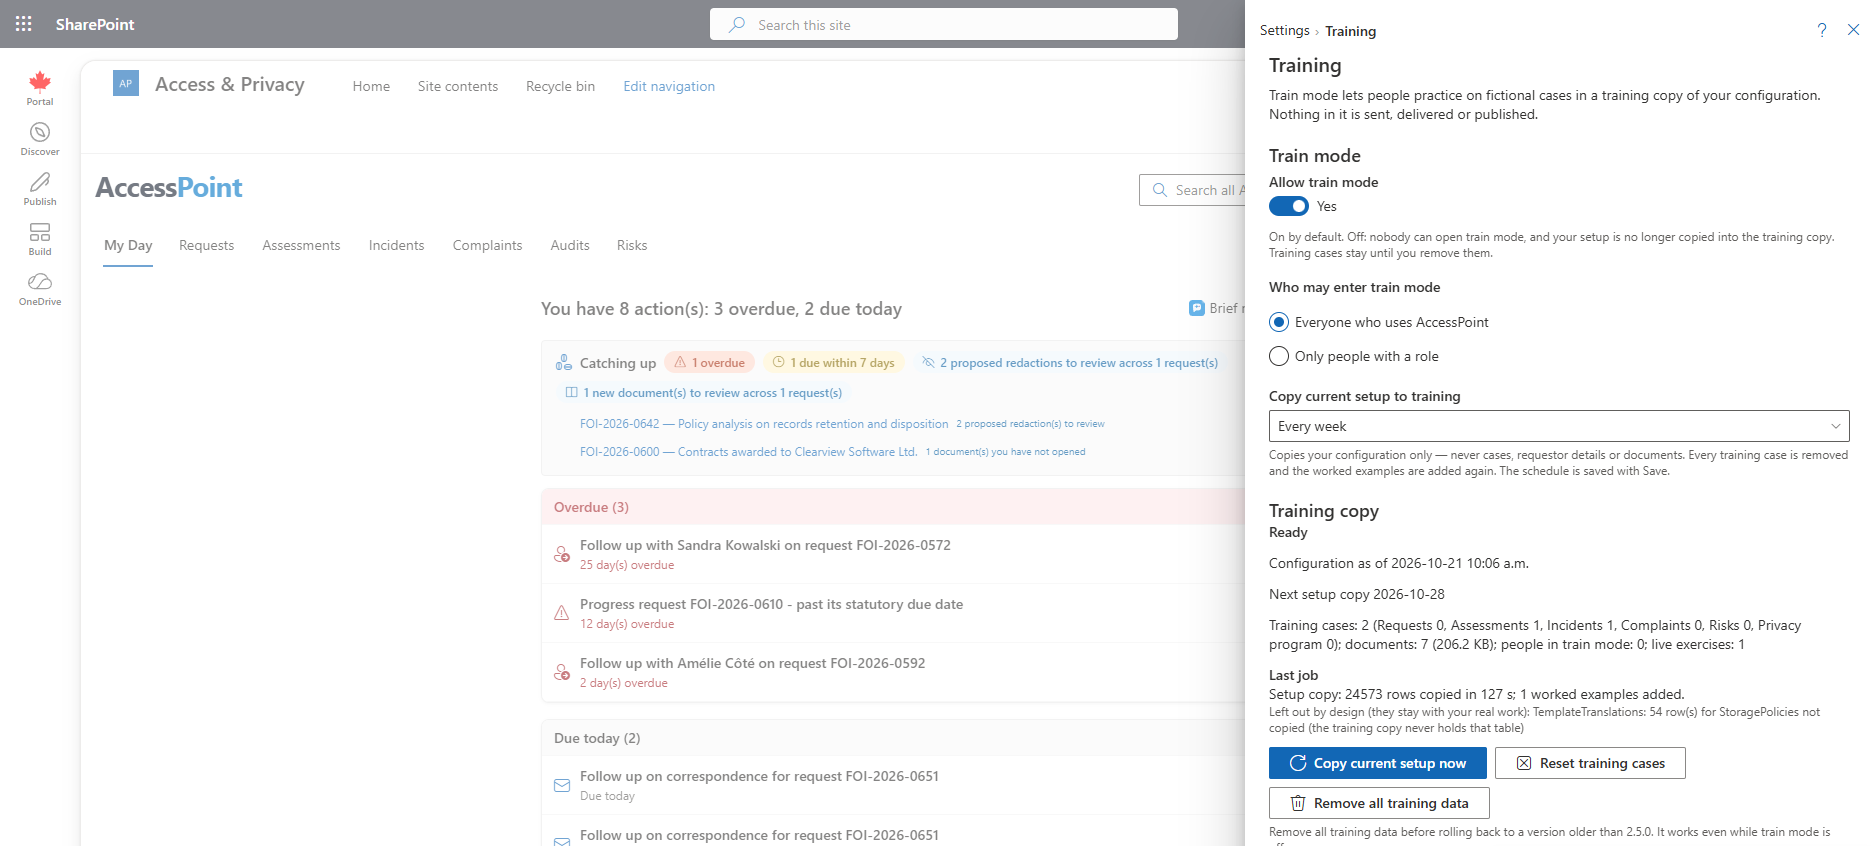Open Build in the left rail
This screenshot has height=846, width=1872.
(40, 239)
